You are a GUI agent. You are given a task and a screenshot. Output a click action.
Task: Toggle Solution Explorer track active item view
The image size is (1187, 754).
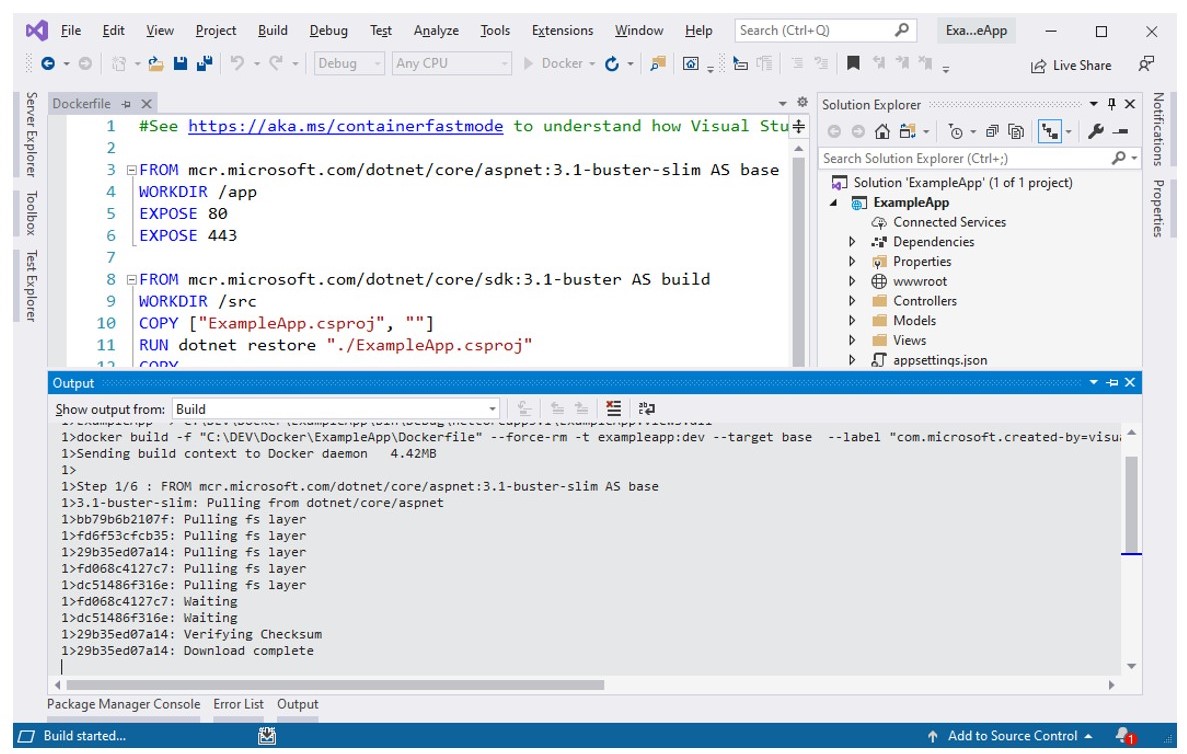pos(1049,132)
